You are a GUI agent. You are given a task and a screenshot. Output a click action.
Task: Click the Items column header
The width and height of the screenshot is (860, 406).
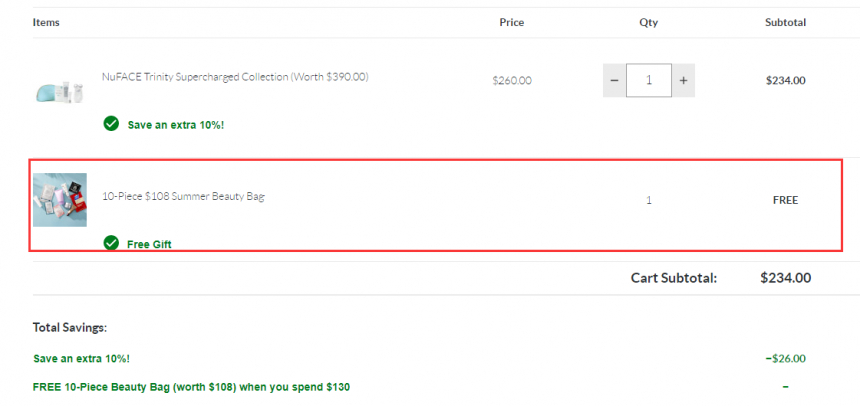(46, 22)
